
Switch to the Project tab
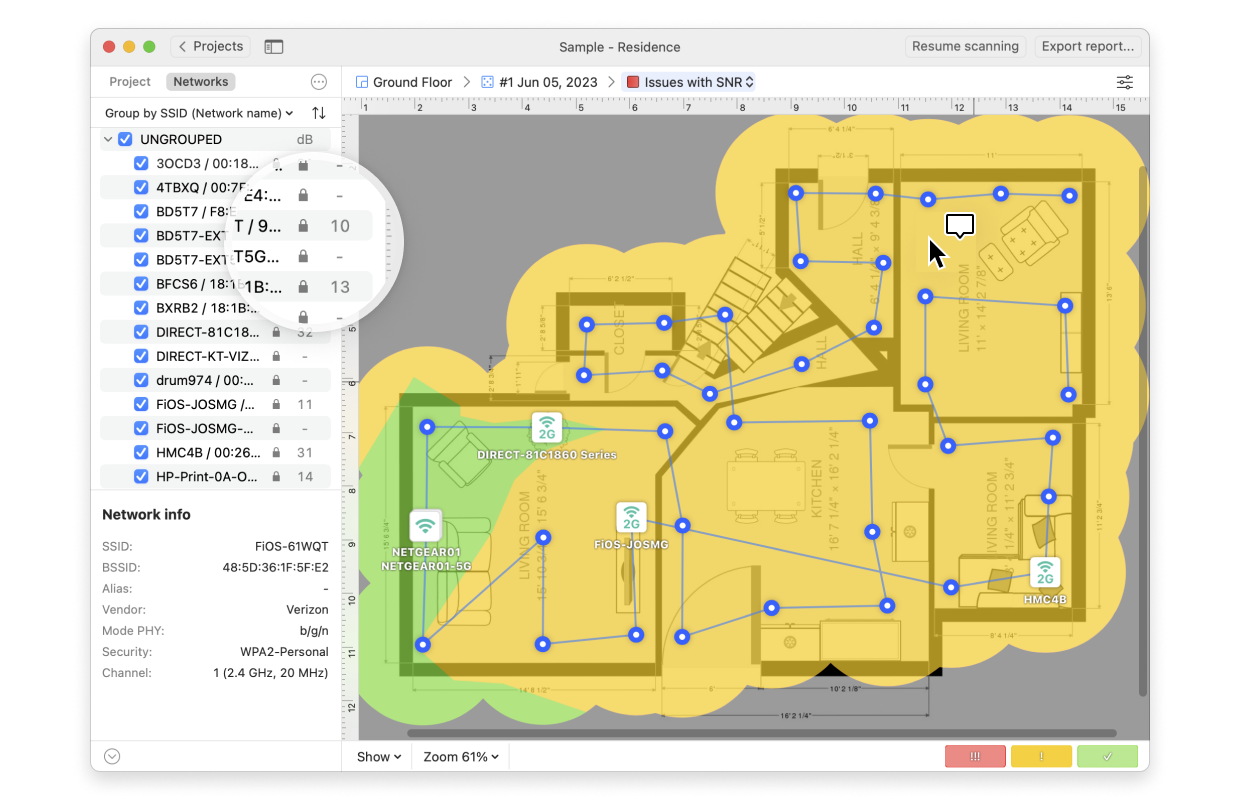[x=130, y=82]
